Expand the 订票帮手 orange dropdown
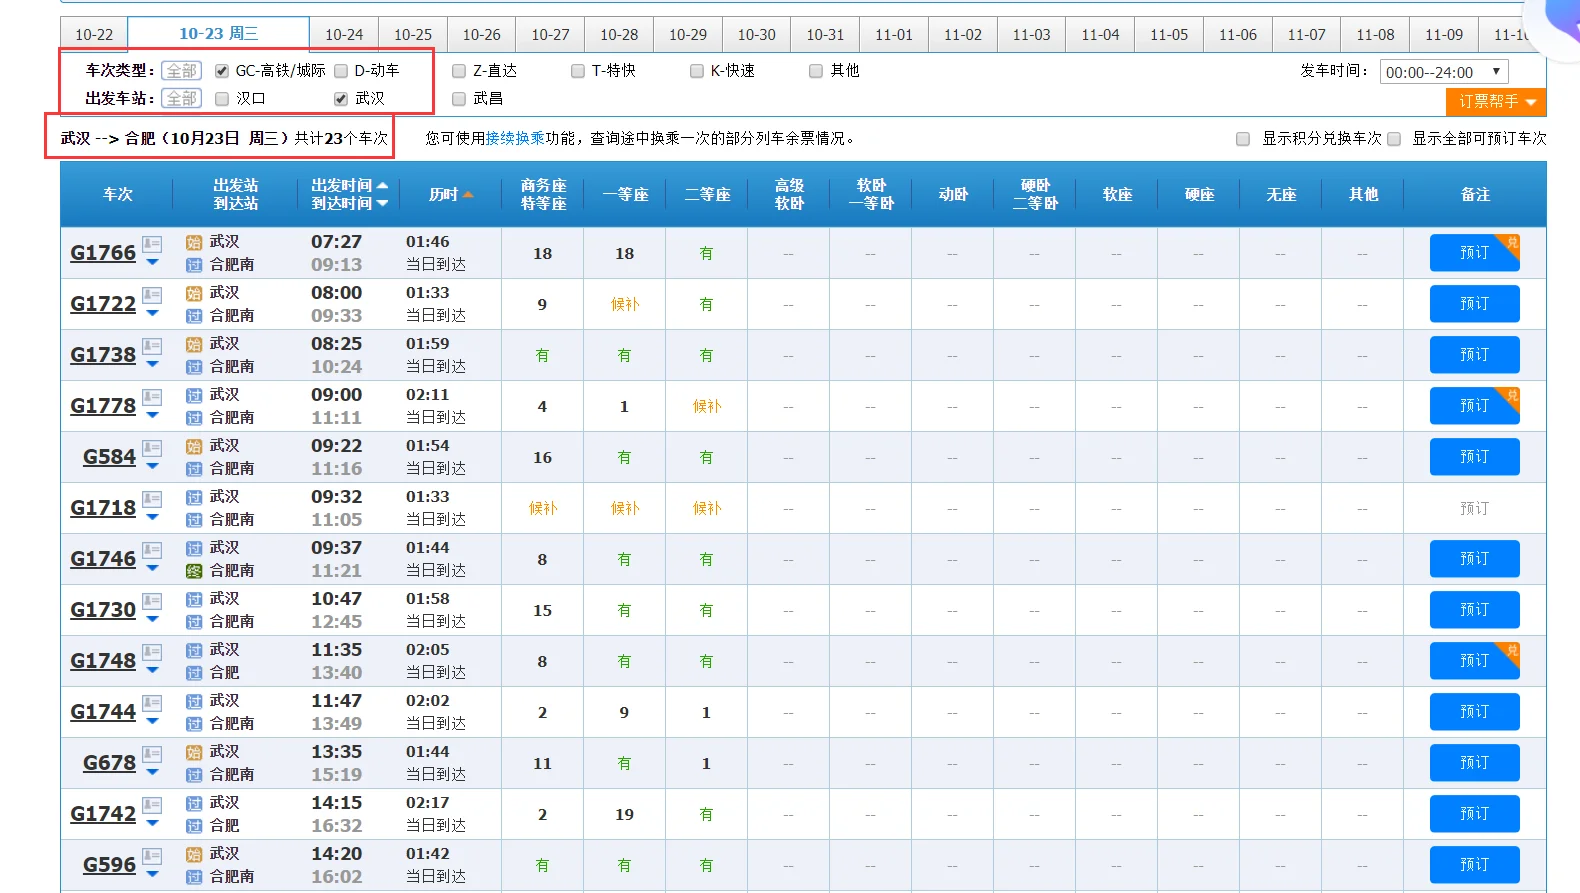 pyautogui.click(x=1495, y=102)
